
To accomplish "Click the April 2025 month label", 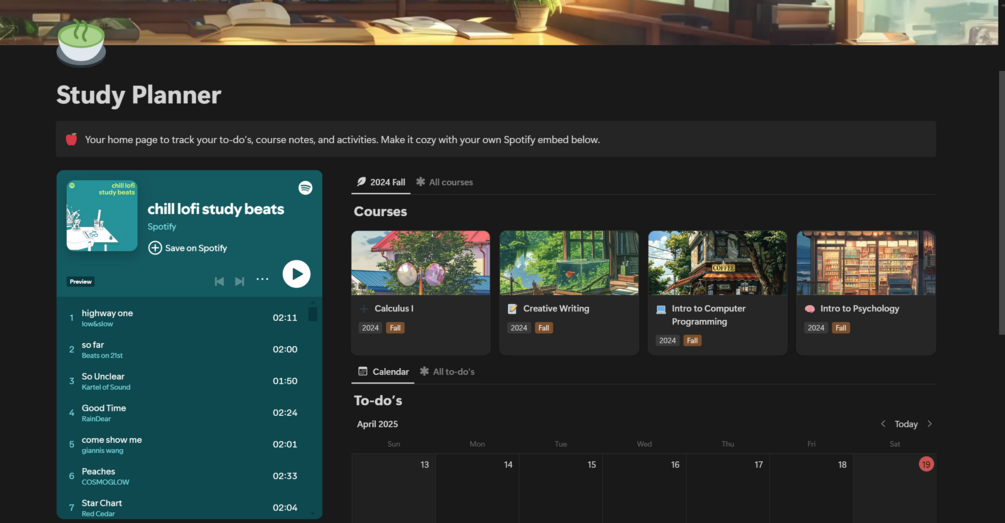I will coord(378,424).
